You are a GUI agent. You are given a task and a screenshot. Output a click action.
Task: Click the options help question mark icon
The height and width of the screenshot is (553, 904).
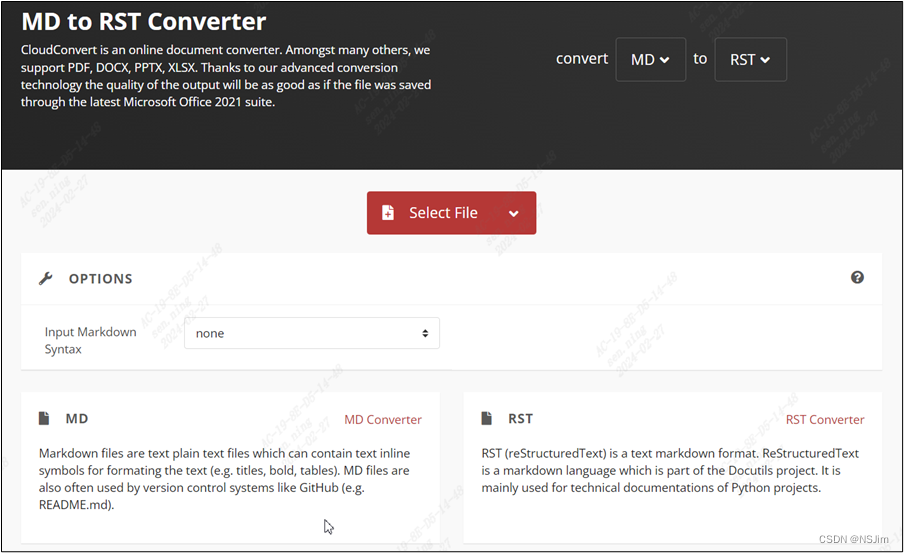pyautogui.click(x=857, y=277)
